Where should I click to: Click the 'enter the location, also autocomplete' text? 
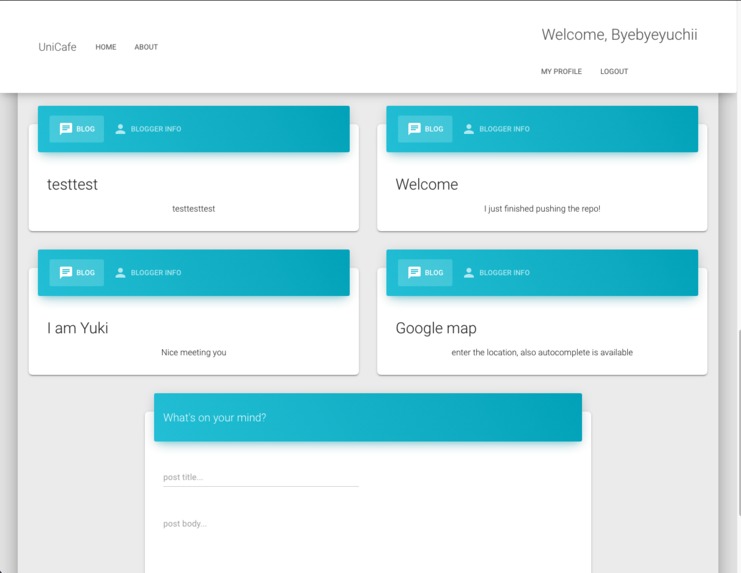(542, 352)
